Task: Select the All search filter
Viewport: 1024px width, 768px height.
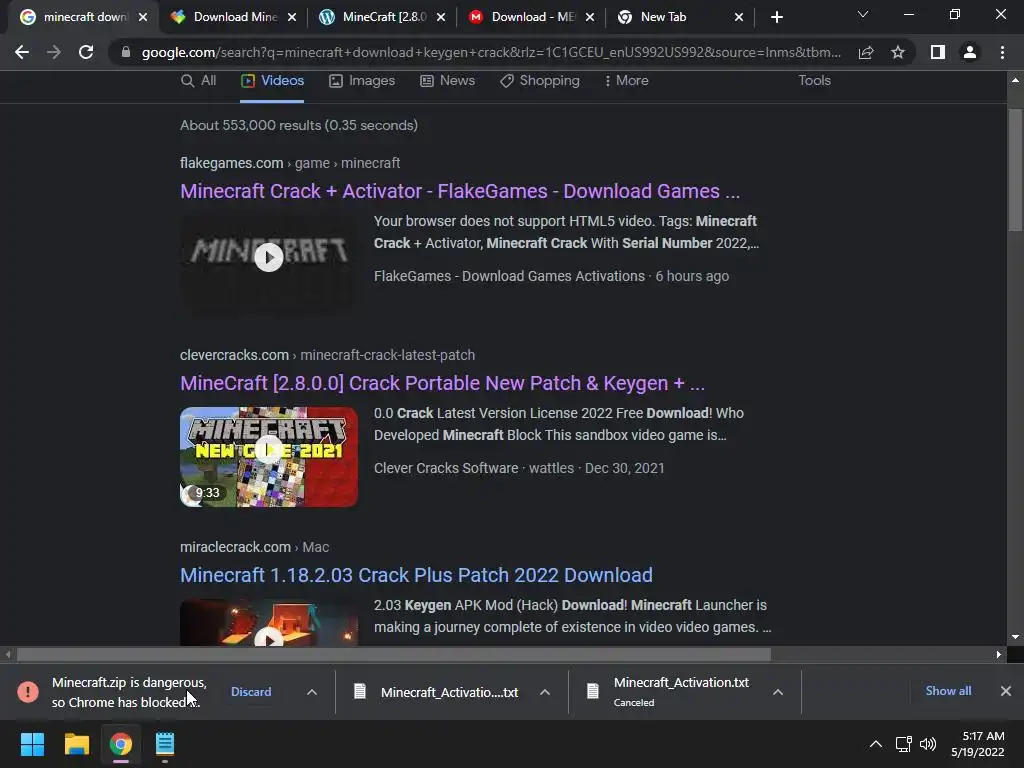Action: pyautogui.click(x=199, y=80)
